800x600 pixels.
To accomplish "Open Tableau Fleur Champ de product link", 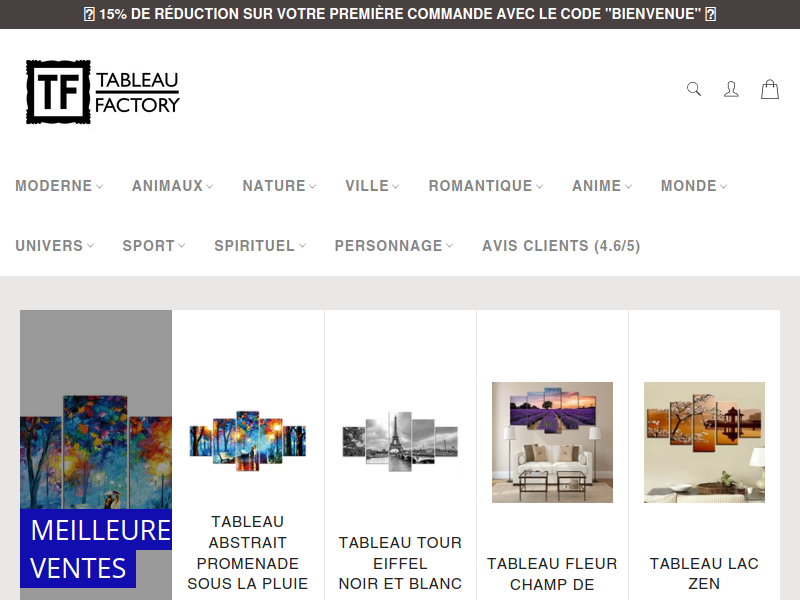I will point(552,574).
